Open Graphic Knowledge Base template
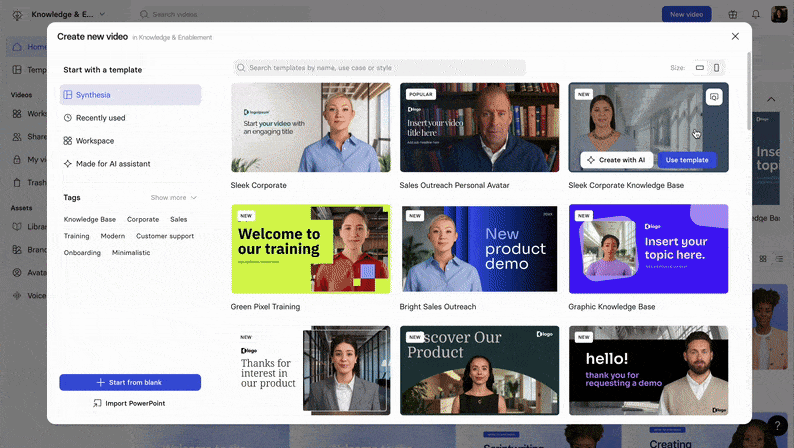 648,249
